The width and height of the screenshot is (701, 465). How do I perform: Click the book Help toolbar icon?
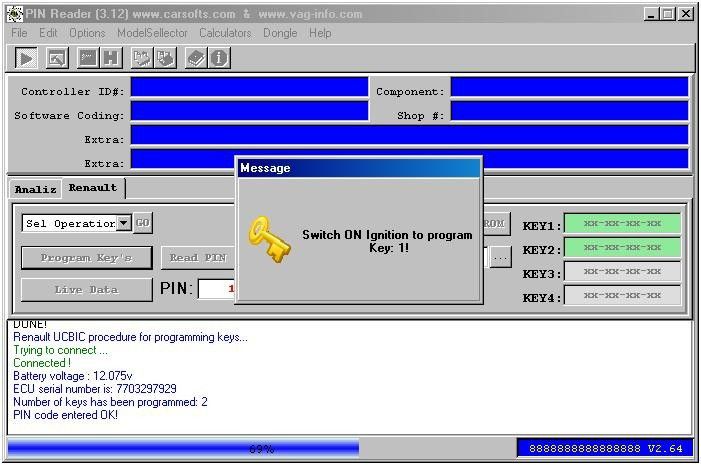[196, 58]
